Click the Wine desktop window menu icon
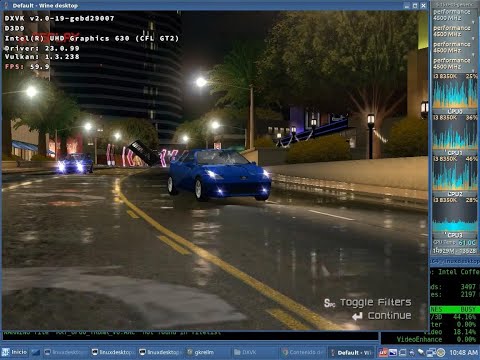Screen dimensions: 480x360 coord(5,5)
